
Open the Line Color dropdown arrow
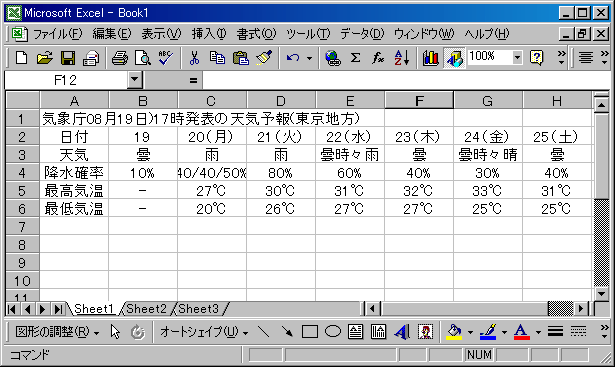(x=504, y=332)
